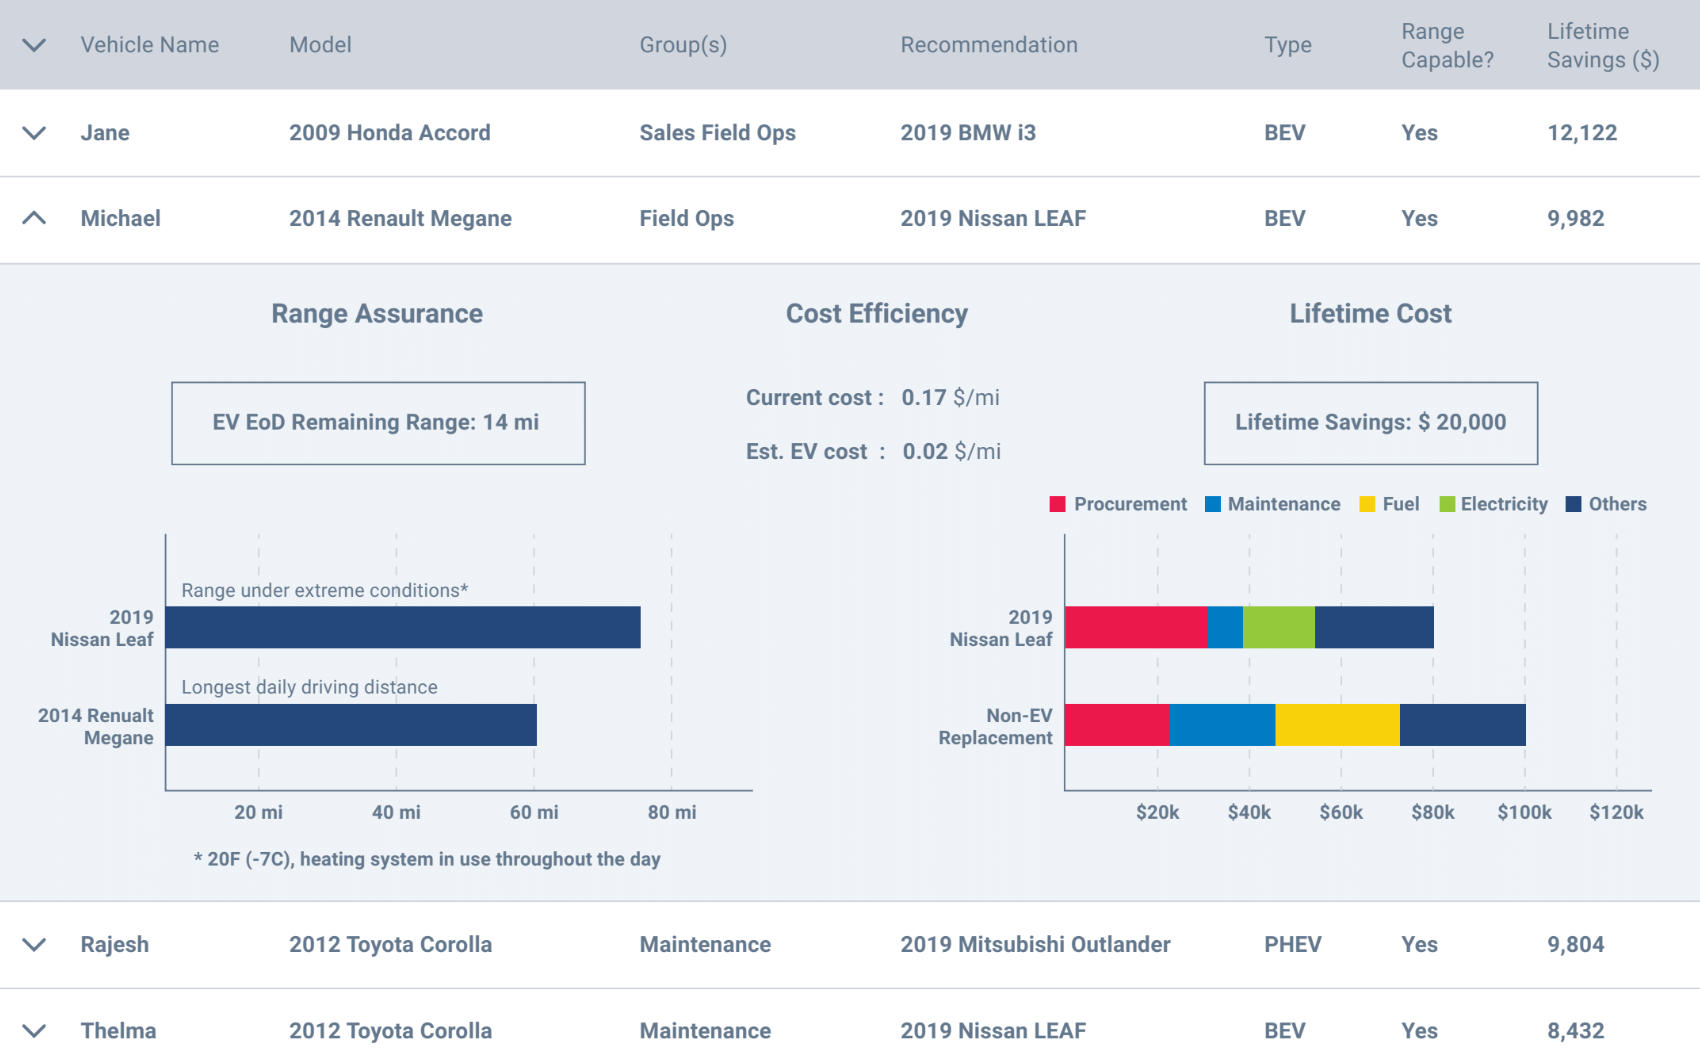Viewport: 1700px width, 1056px height.
Task: Click the Lifetime Savings $20,000 box
Action: [x=1370, y=423]
